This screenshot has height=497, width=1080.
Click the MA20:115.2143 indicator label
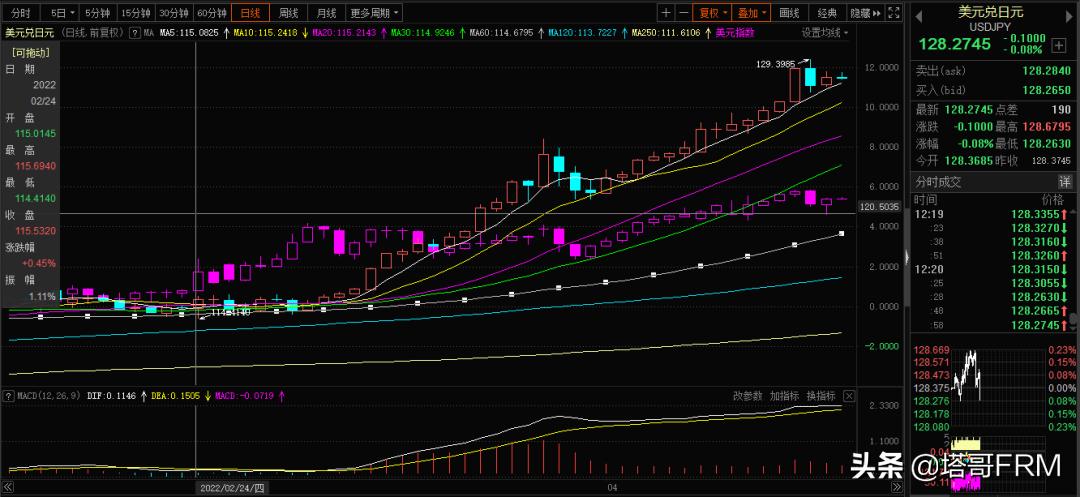coord(344,32)
